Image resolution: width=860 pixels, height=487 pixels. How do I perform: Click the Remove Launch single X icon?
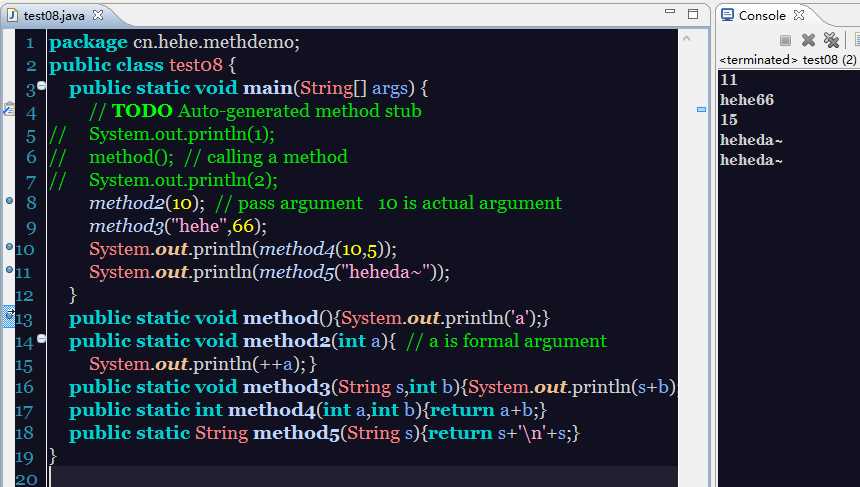(x=808, y=40)
